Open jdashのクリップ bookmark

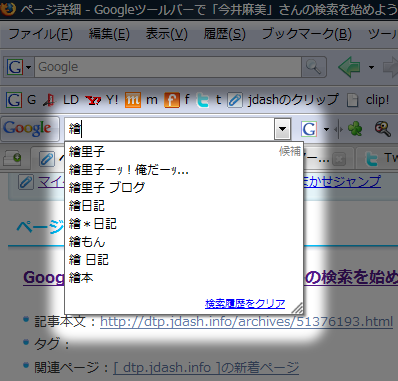pyautogui.click(x=283, y=100)
